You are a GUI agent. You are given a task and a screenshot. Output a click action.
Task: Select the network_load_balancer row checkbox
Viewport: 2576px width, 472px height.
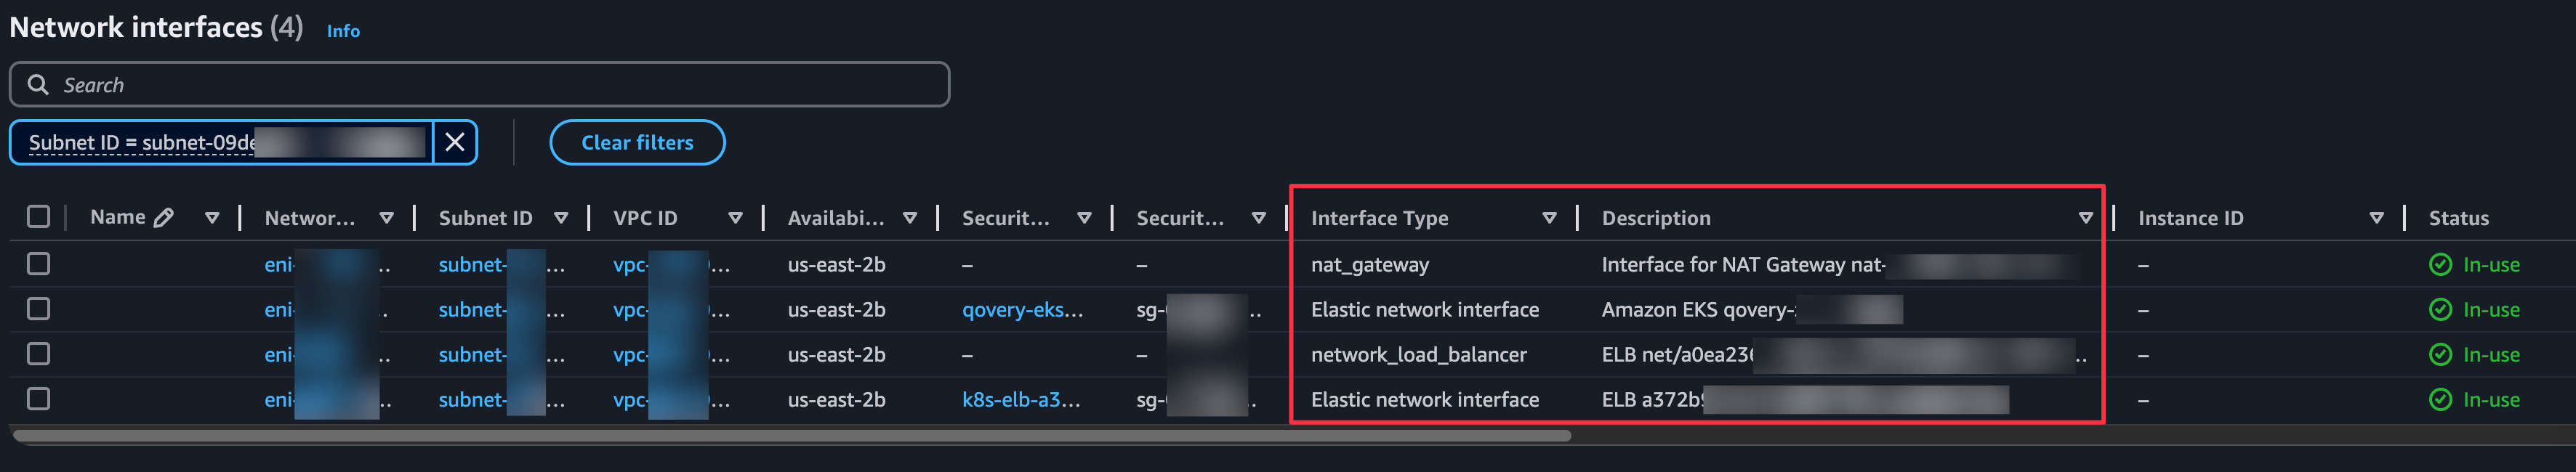point(38,354)
